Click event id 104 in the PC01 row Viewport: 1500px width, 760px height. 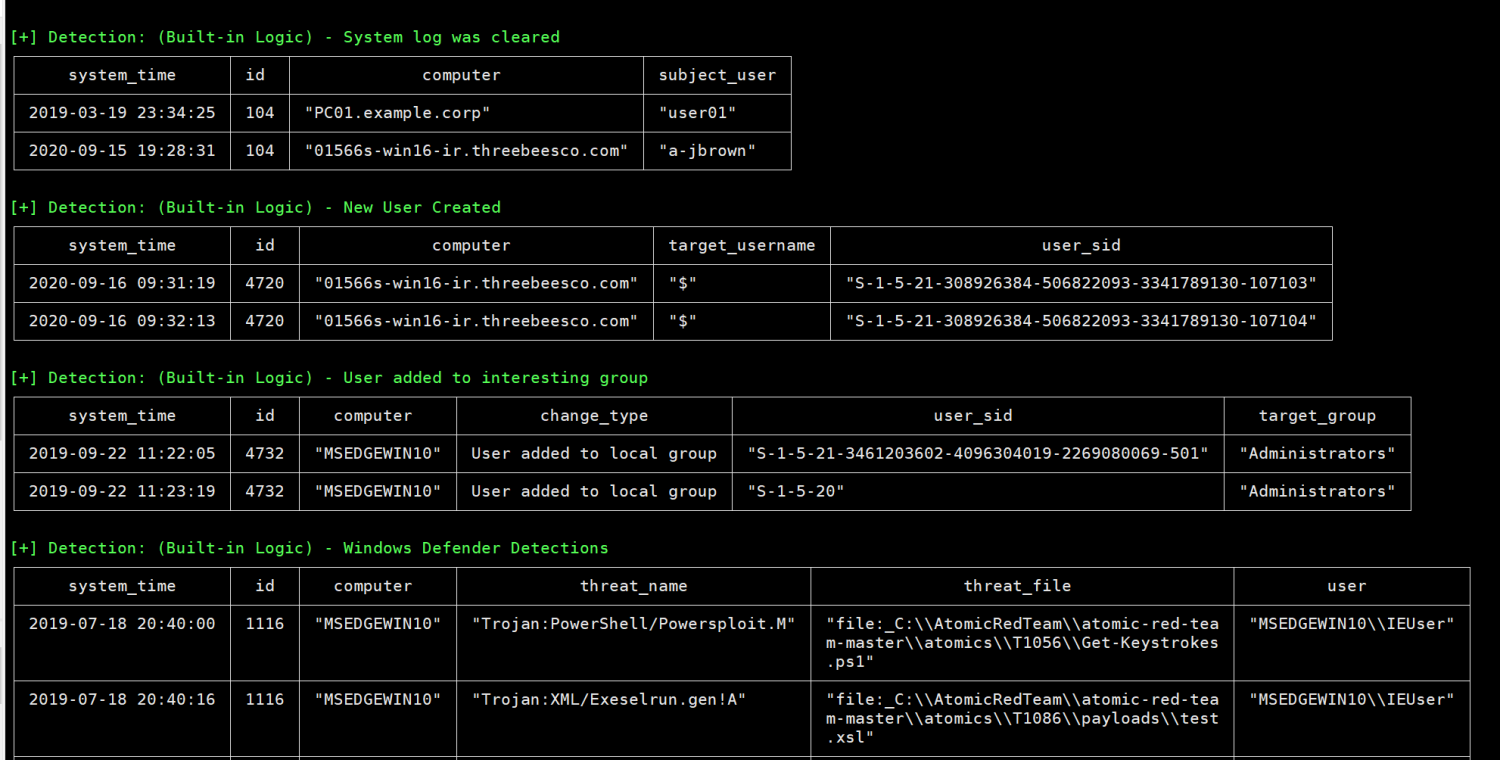pyautogui.click(x=260, y=113)
